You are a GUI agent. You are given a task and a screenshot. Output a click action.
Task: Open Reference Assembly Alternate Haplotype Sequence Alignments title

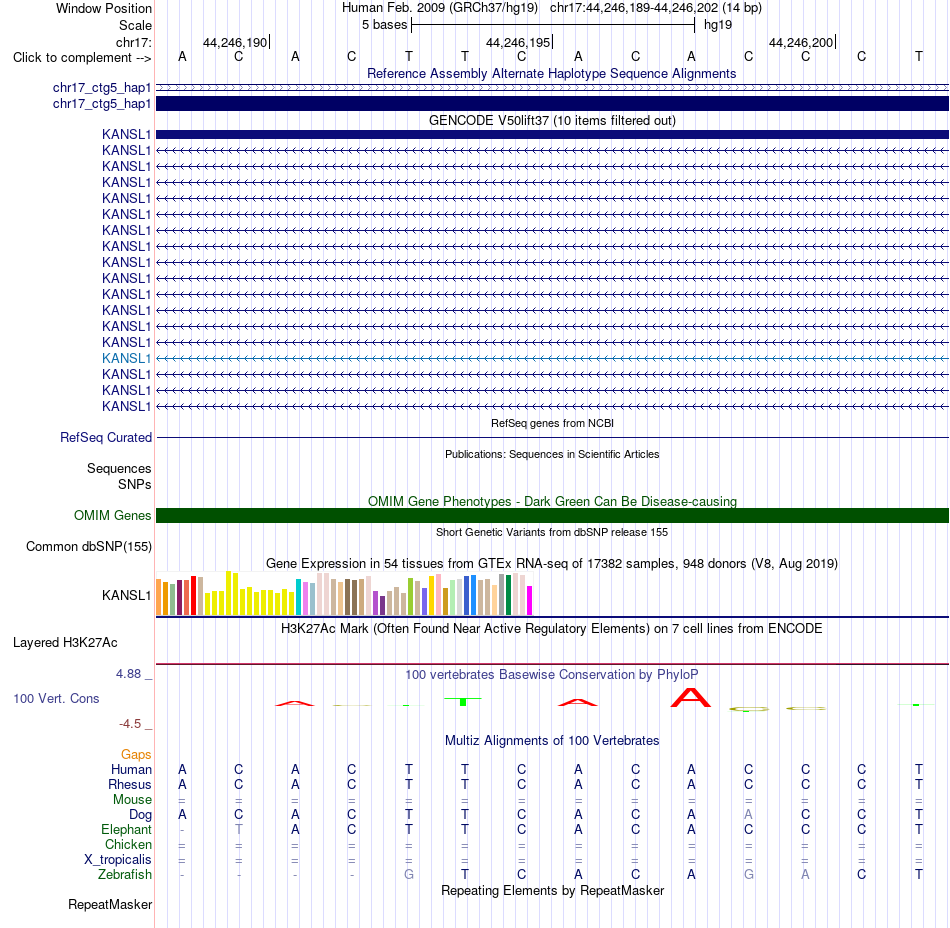point(552,73)
